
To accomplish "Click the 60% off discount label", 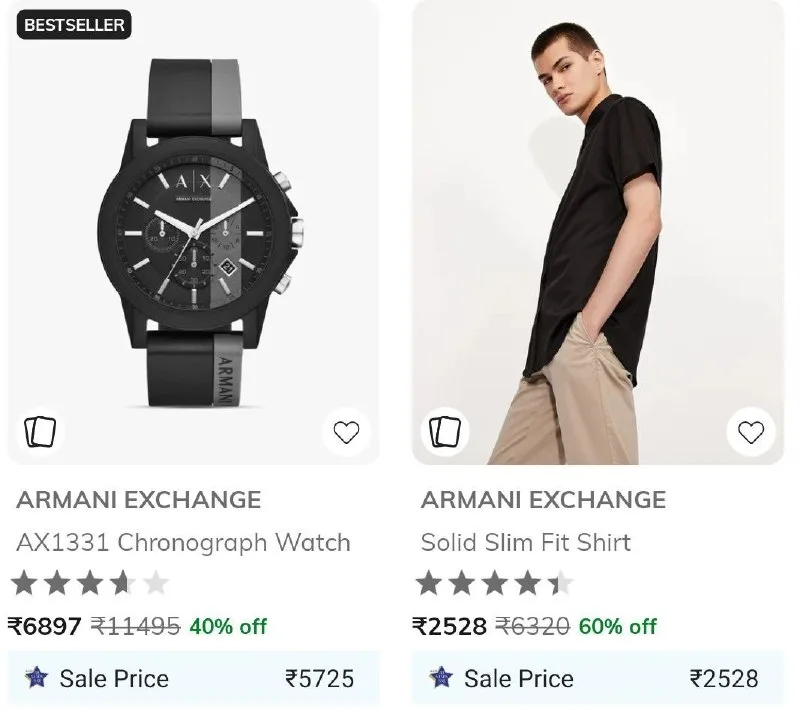I will point(617,626).
